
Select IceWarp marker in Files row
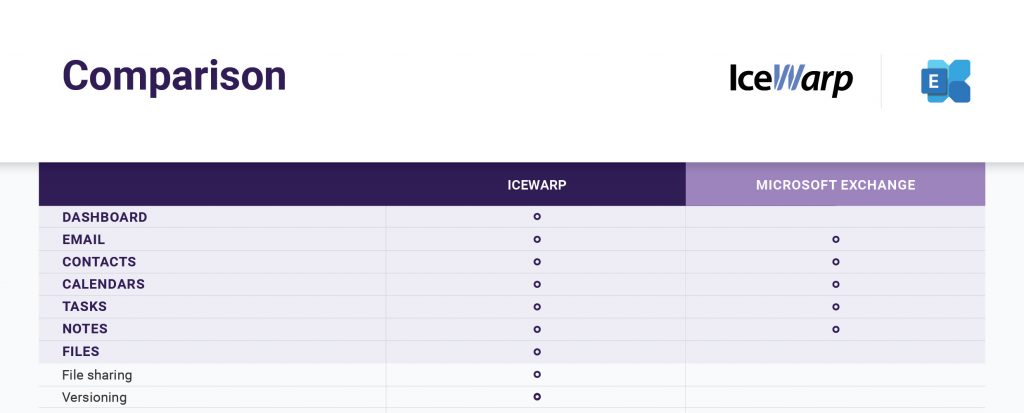coord(537,352)
